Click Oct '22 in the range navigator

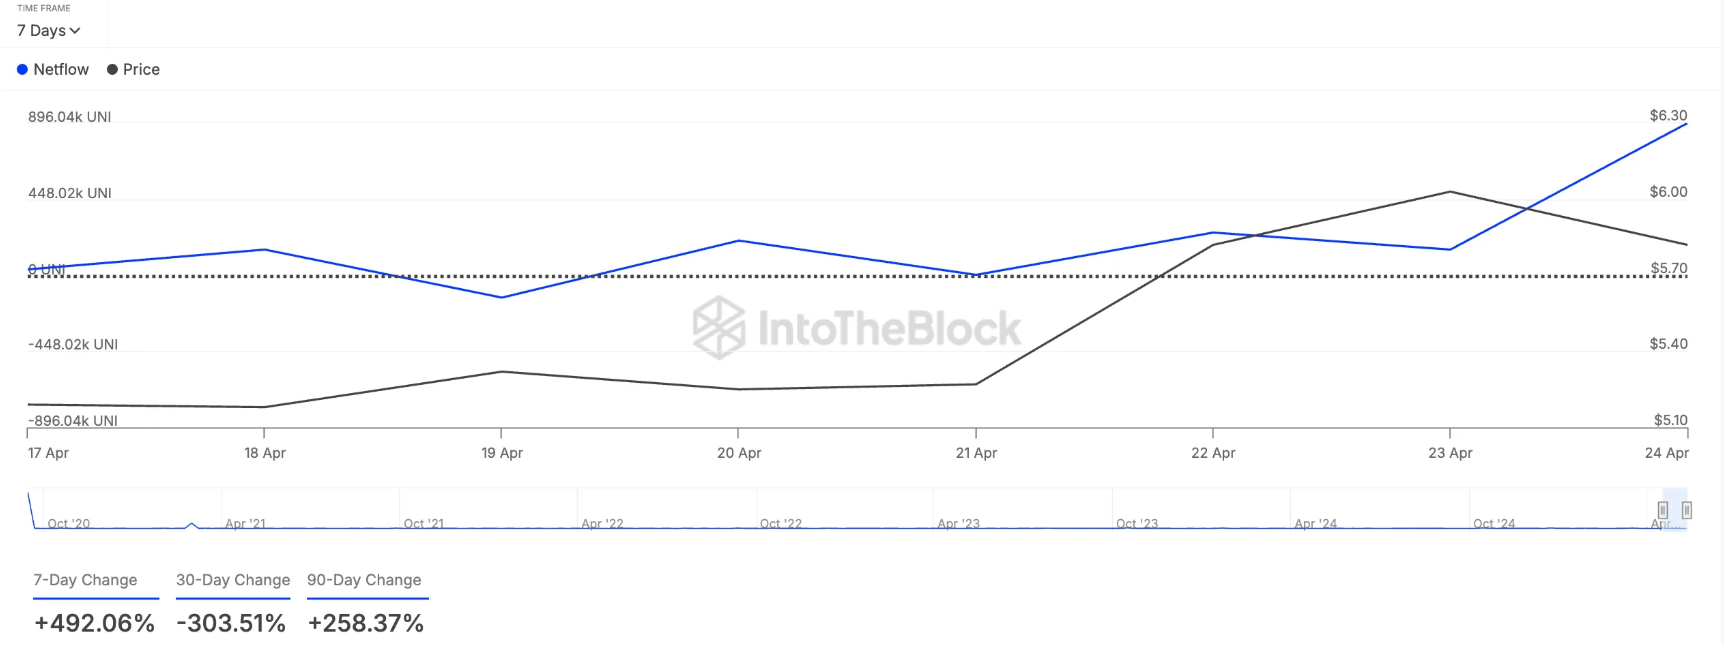[780, 524]
